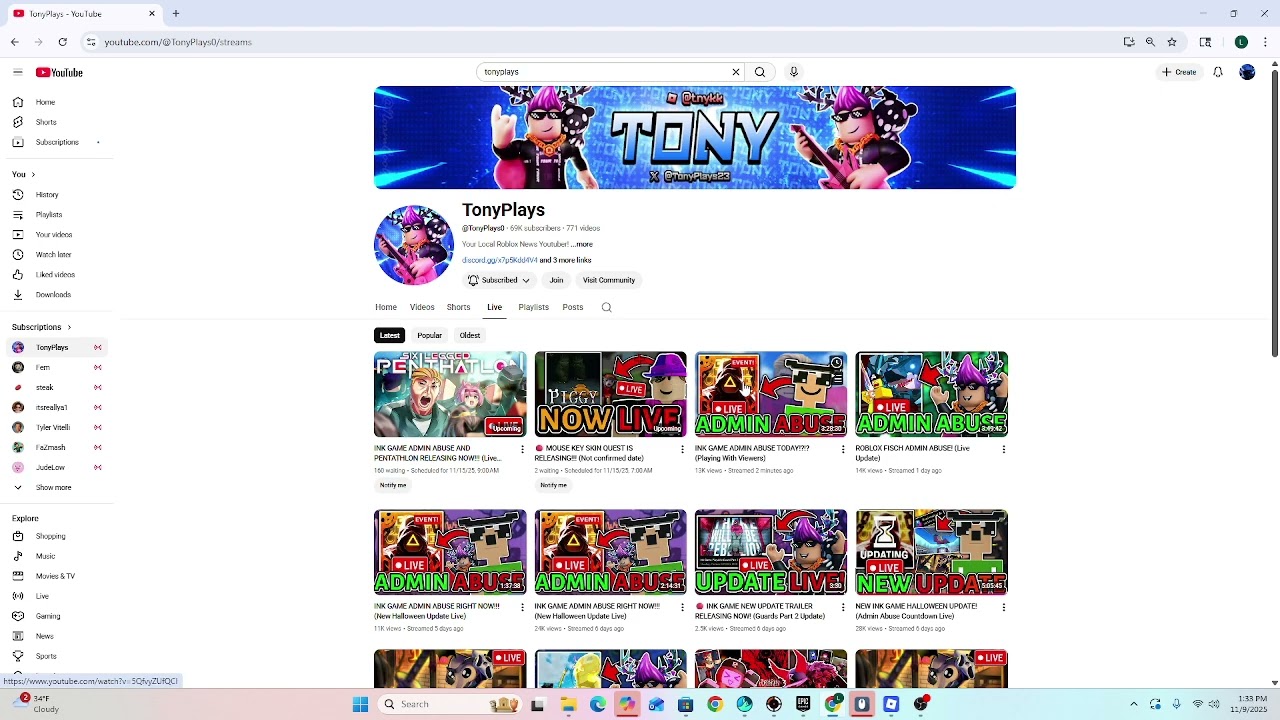Open Tyler Vitelli channel in subscriptions
Image resolution: width=1280 pixels, height=720 pixels.
[x=57, y=427]
